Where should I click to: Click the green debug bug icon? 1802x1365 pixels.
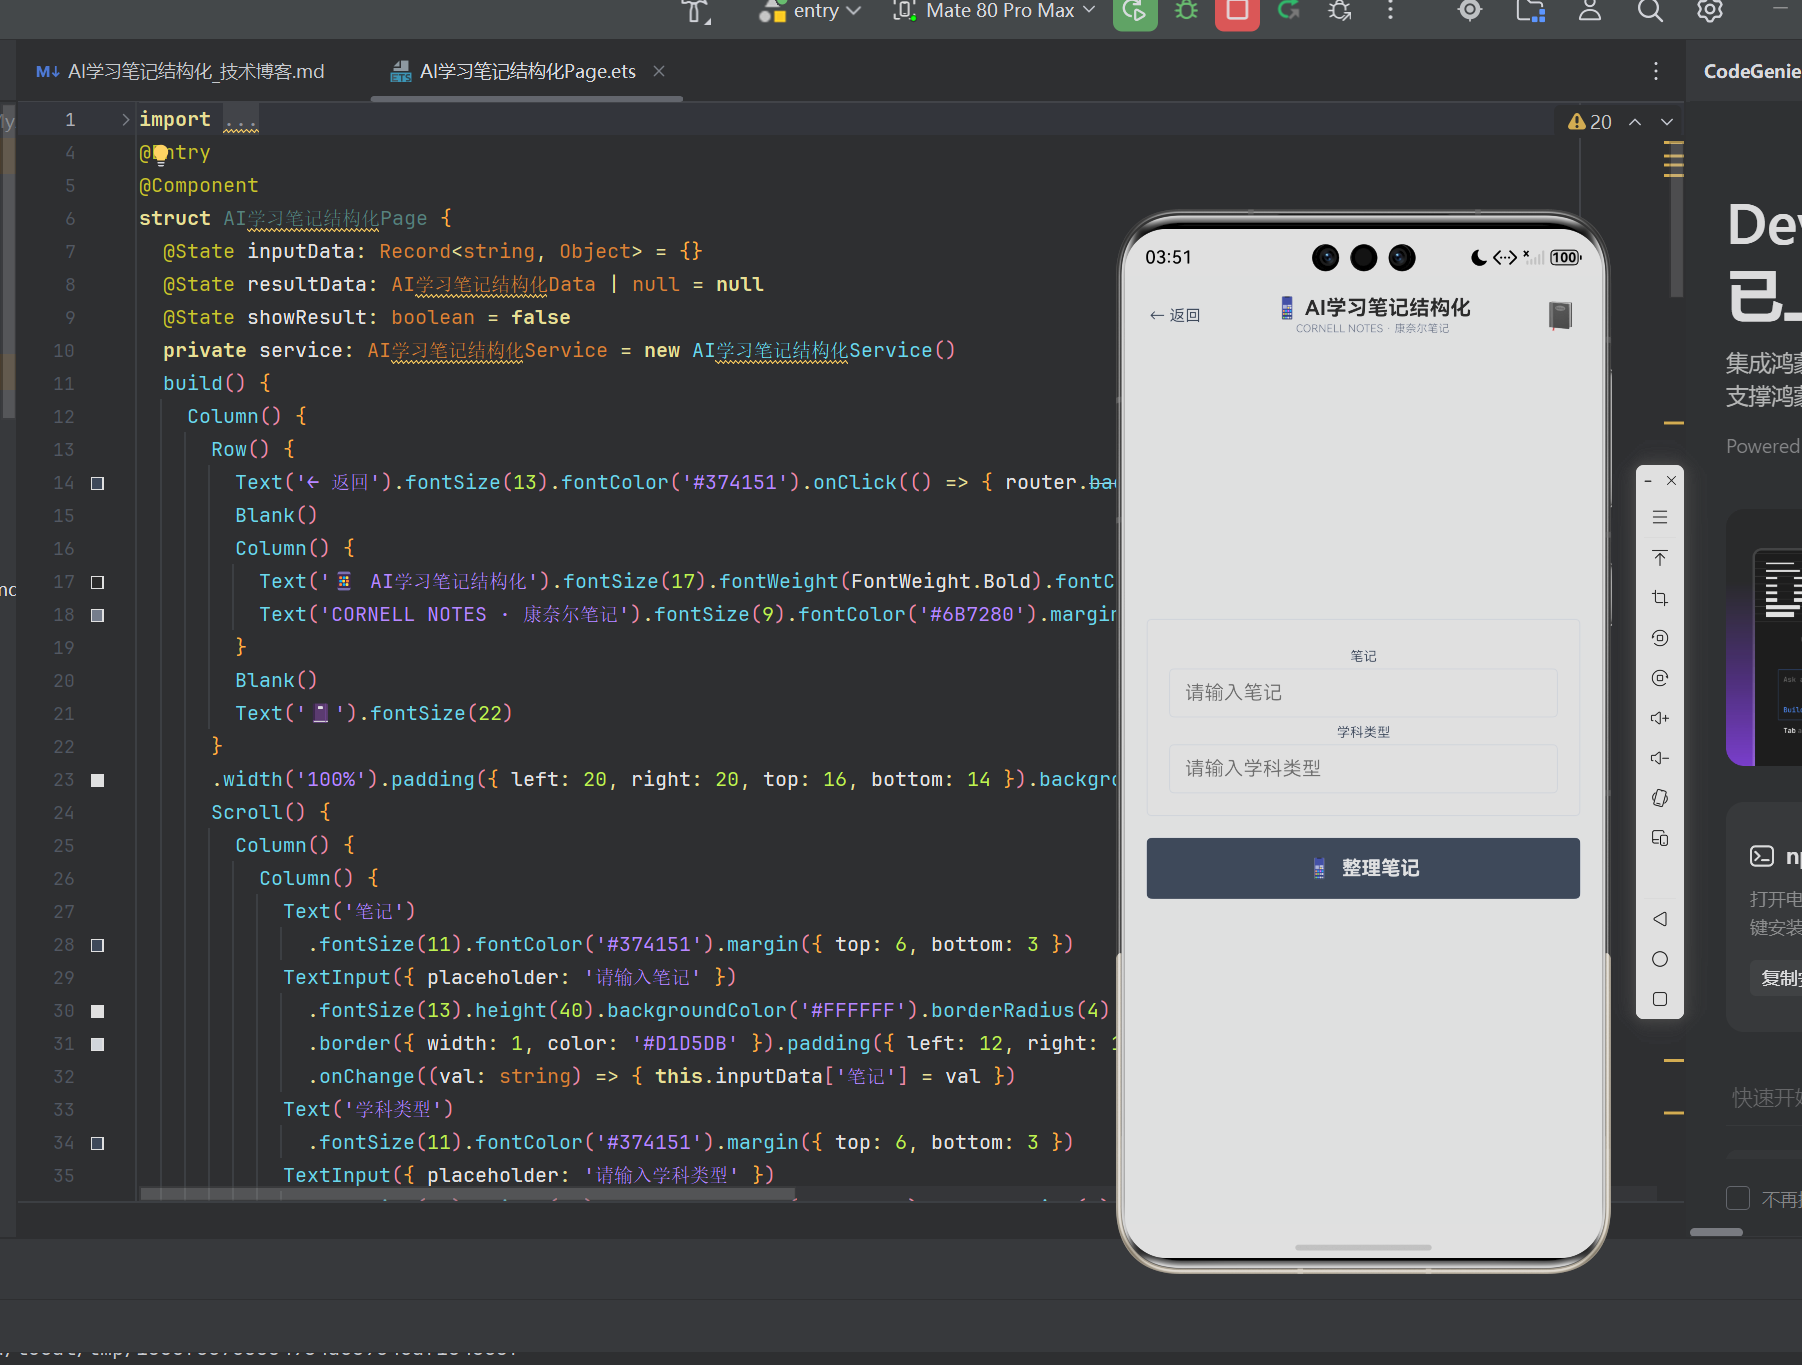1186,11
